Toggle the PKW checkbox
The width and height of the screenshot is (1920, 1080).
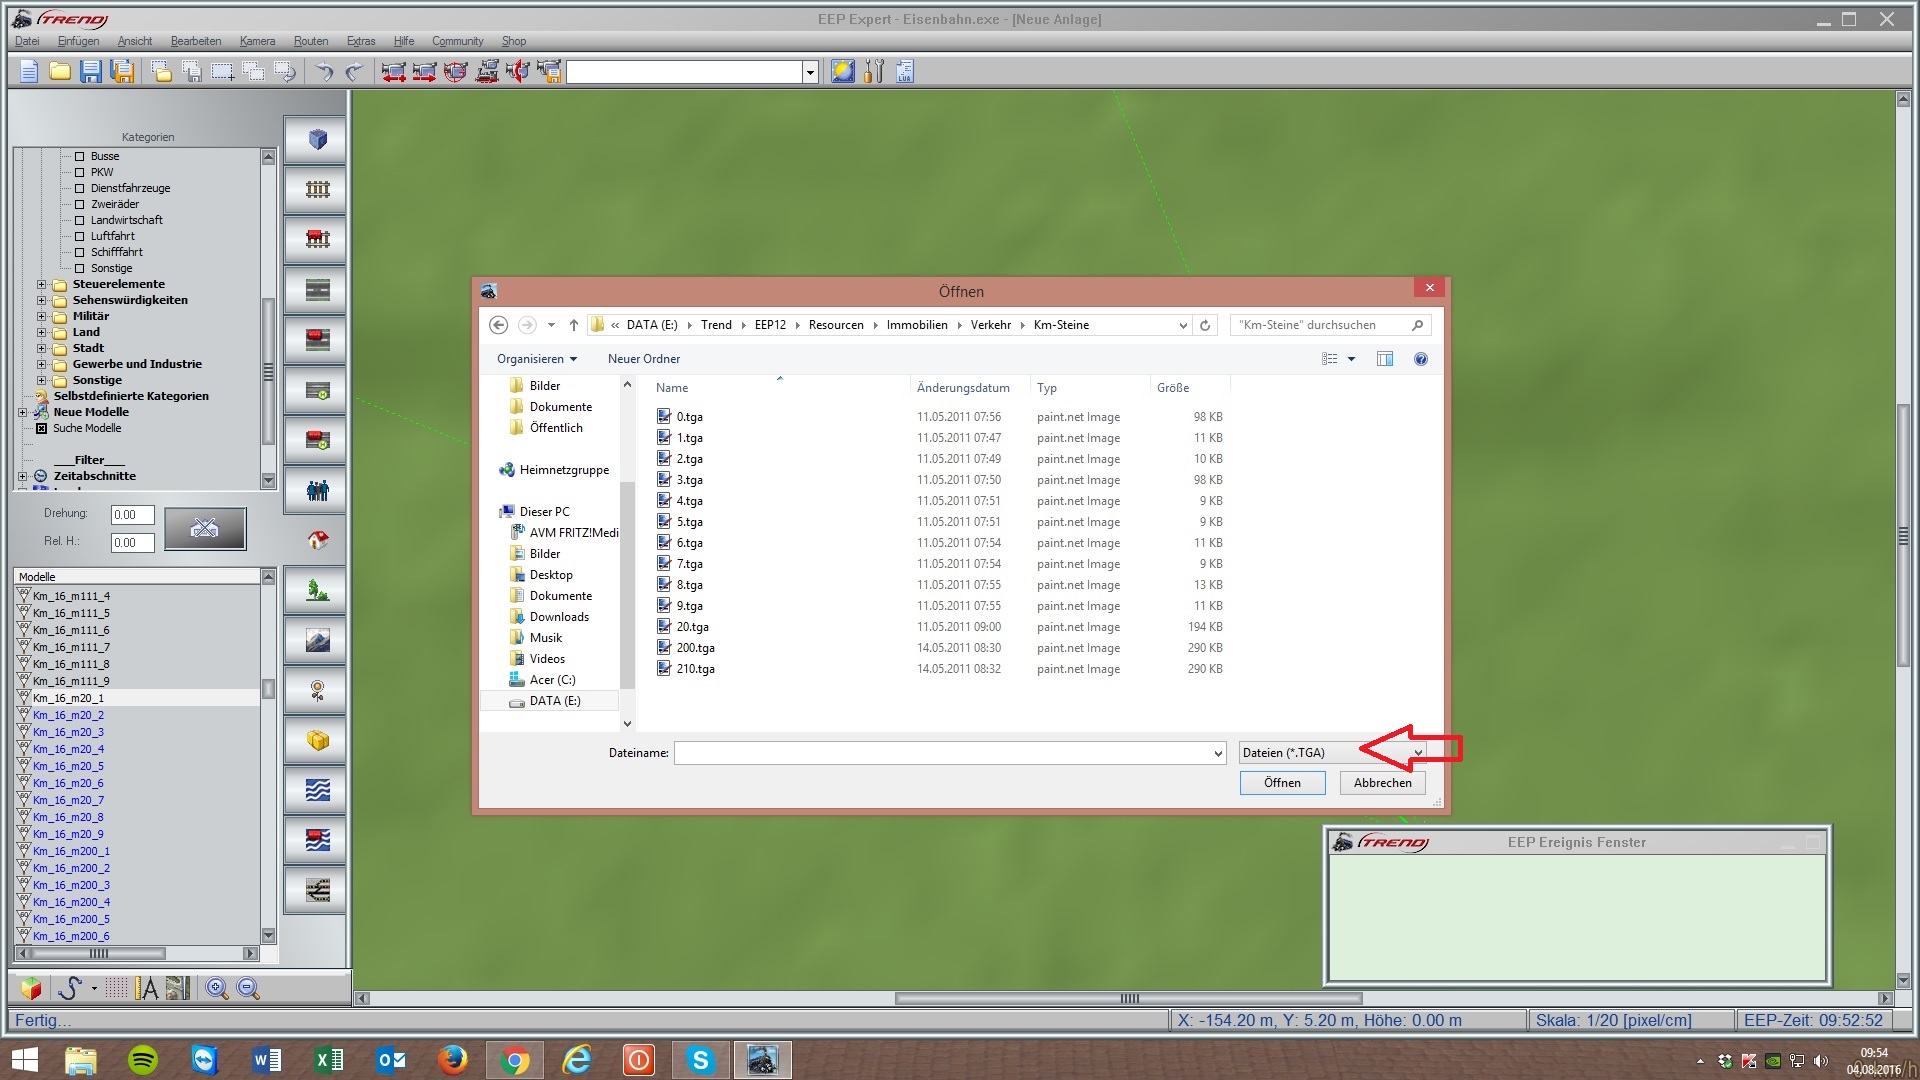(80, 173)
